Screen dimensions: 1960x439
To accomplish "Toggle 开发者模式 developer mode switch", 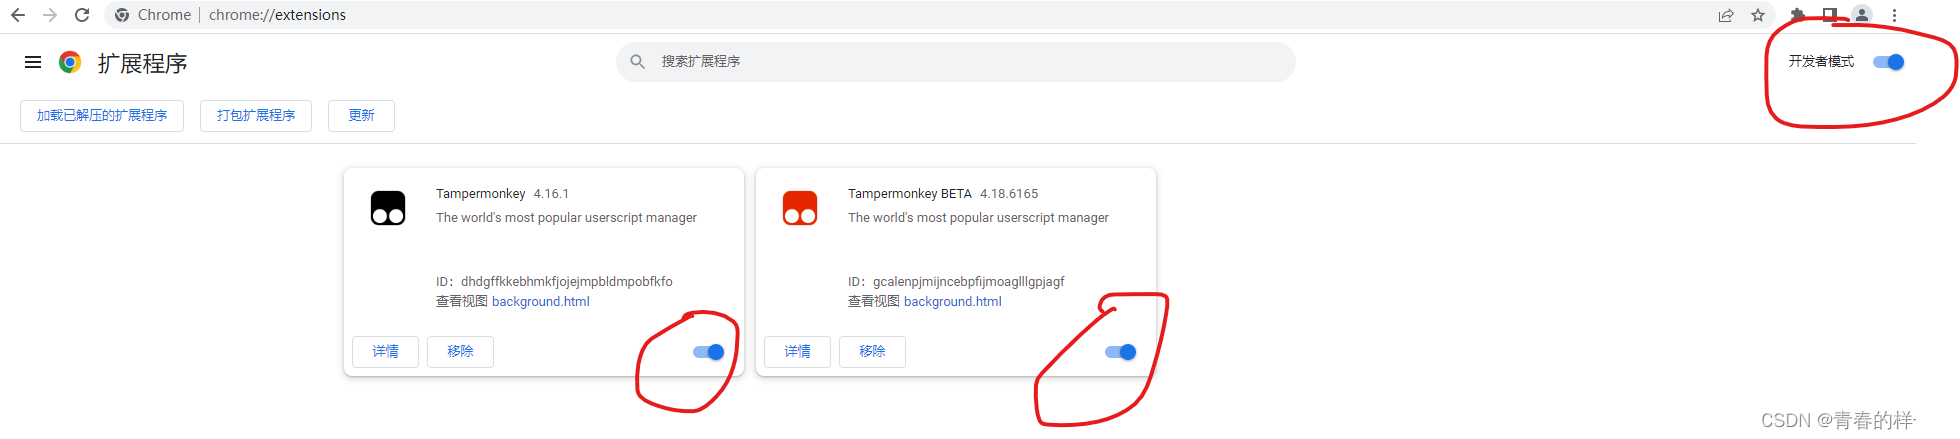I will (1888, 62).
